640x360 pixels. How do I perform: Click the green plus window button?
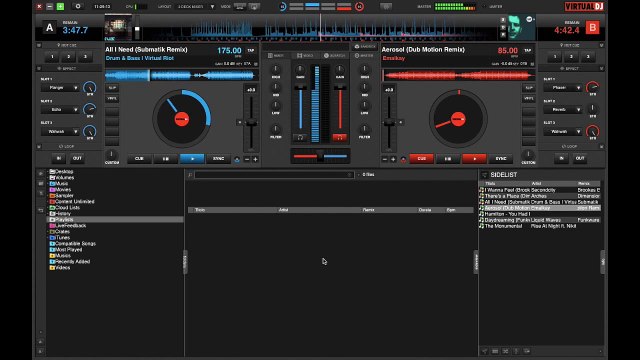click(60, 7)
